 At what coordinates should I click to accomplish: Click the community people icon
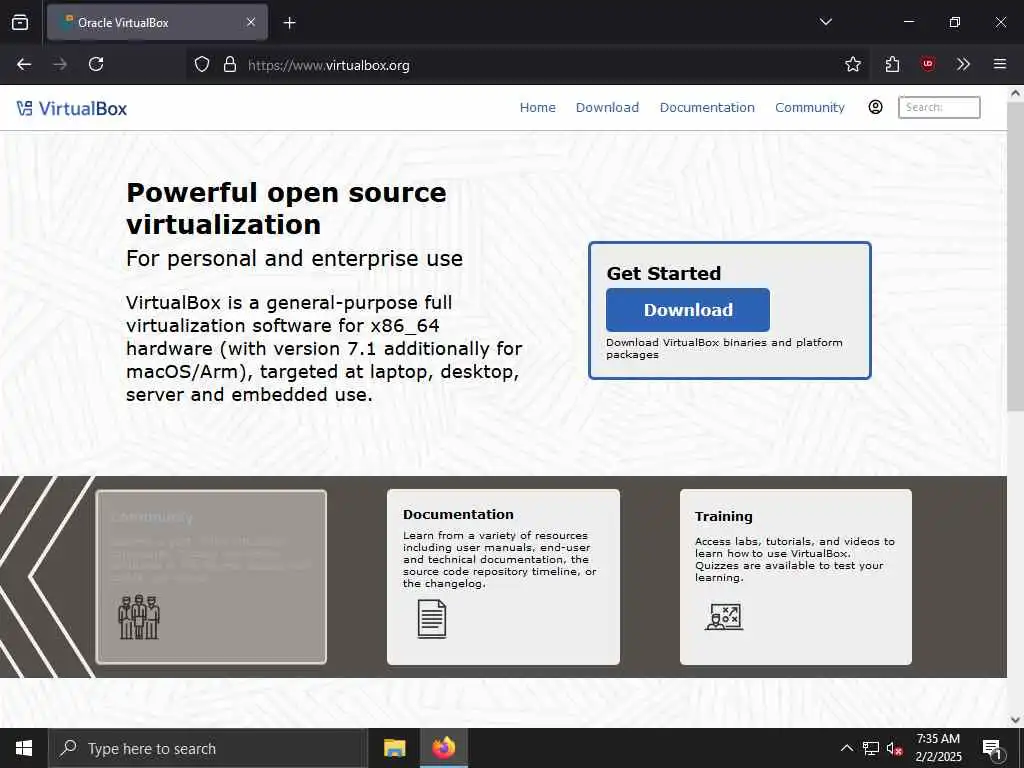(x=138, y=617)
